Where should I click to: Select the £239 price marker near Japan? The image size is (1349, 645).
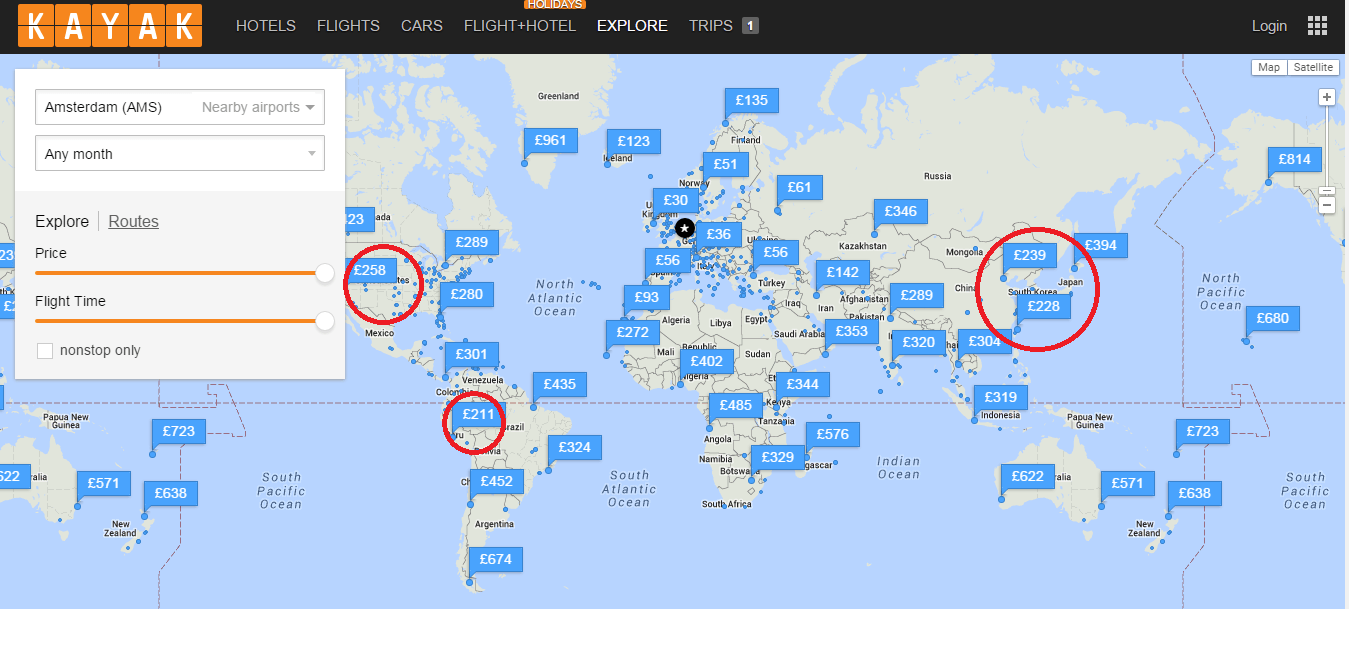click(x=1031, y=255)
